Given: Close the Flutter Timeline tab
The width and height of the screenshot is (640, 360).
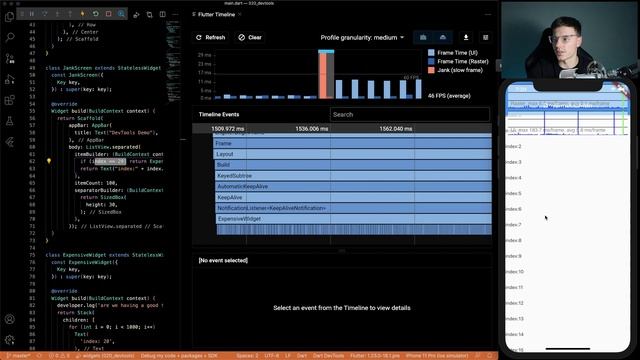Looking at the screenshot, I should 240,14.
